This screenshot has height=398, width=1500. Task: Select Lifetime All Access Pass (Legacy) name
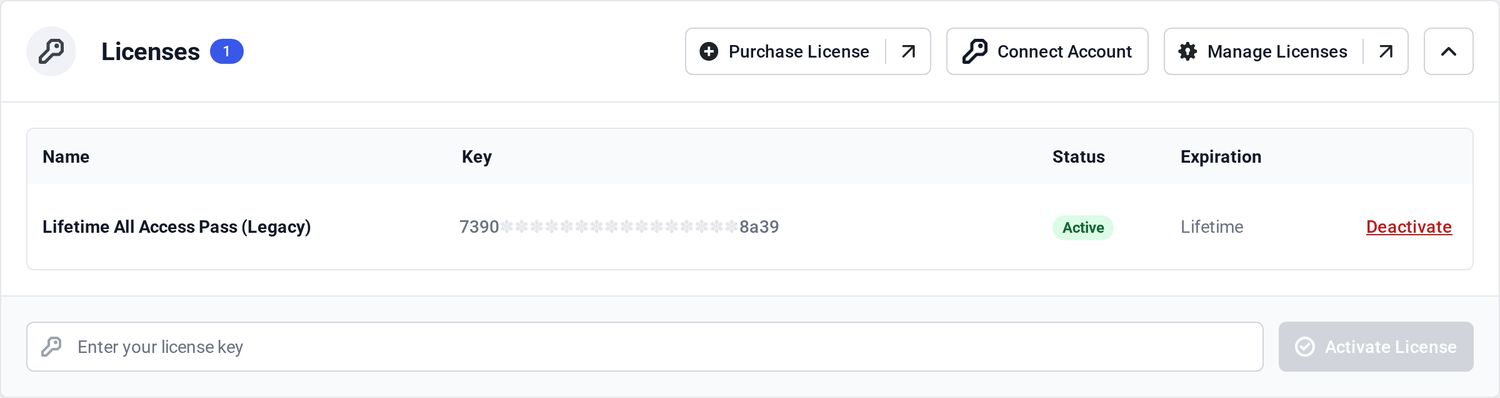point(177,227)
